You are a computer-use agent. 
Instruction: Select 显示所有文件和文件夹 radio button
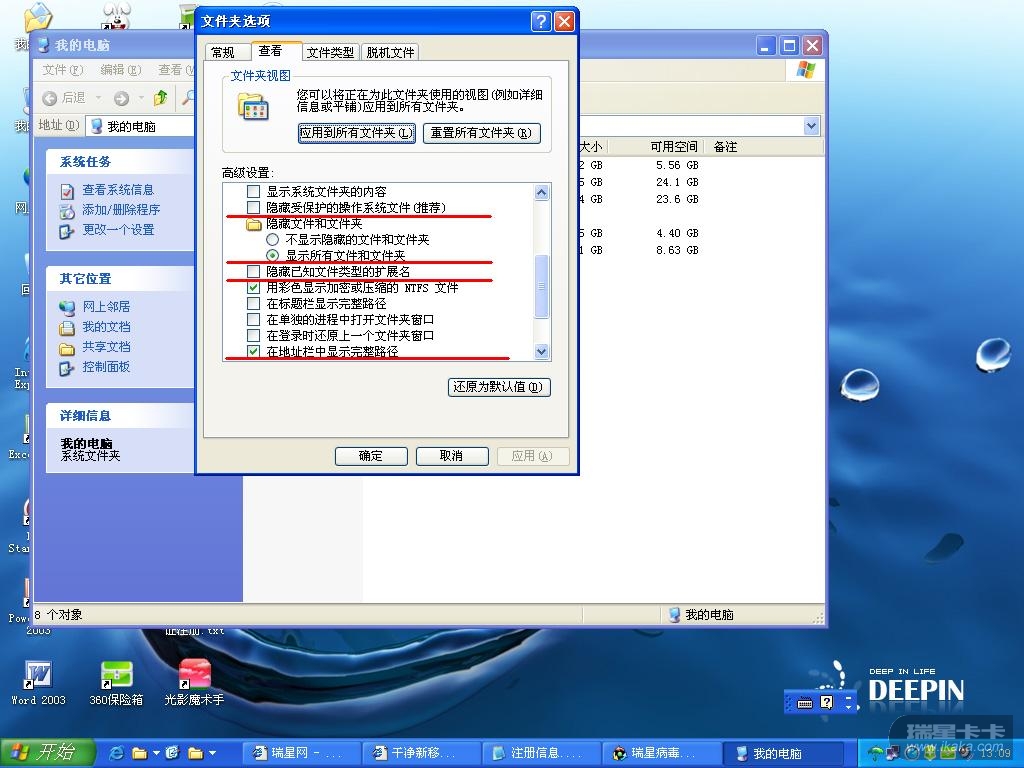(x=272, y=255)
